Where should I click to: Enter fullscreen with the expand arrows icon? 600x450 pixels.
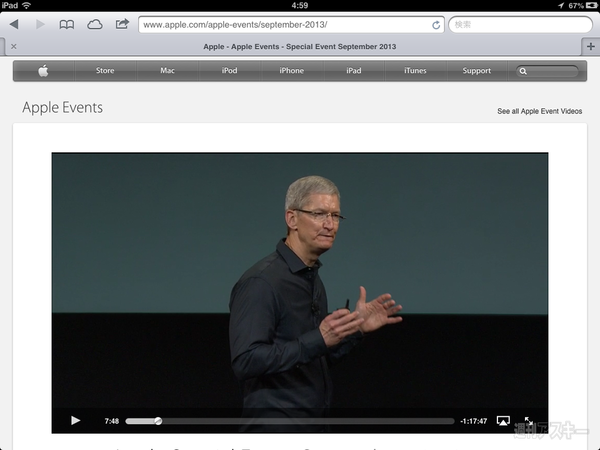click(x=529, y=421)
